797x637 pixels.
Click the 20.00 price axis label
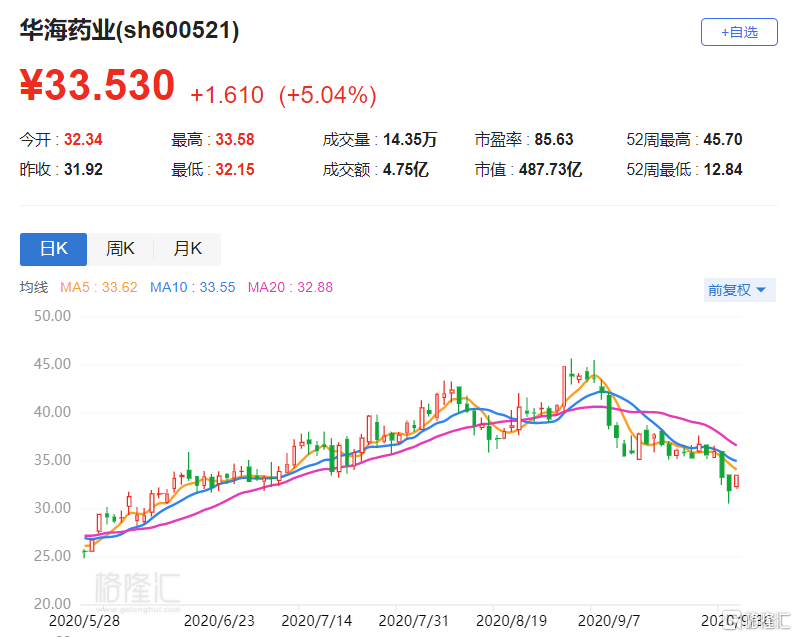pyautogui.click(x=52, y=604)
